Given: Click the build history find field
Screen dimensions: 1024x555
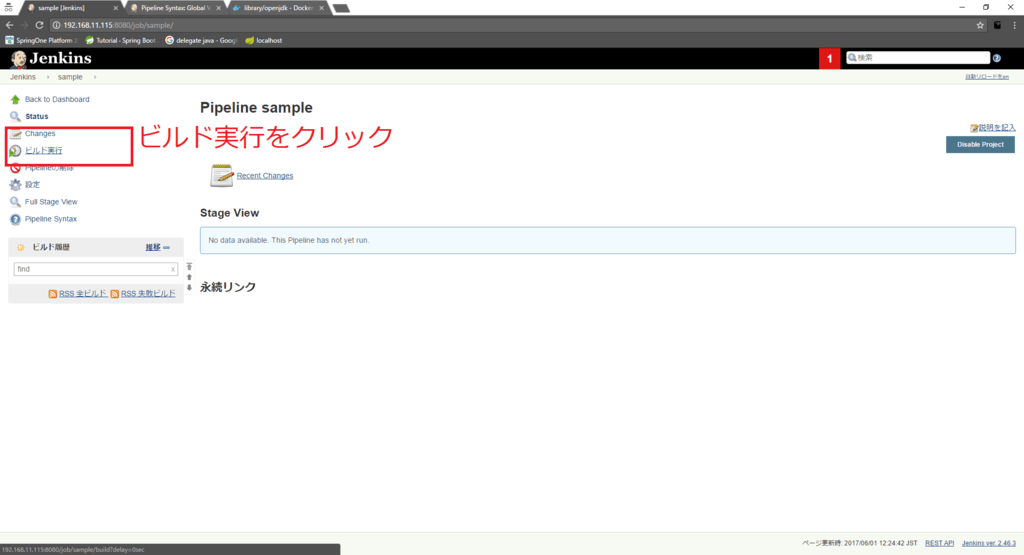Looking at the screenshot, I should (x=90, y=269).
